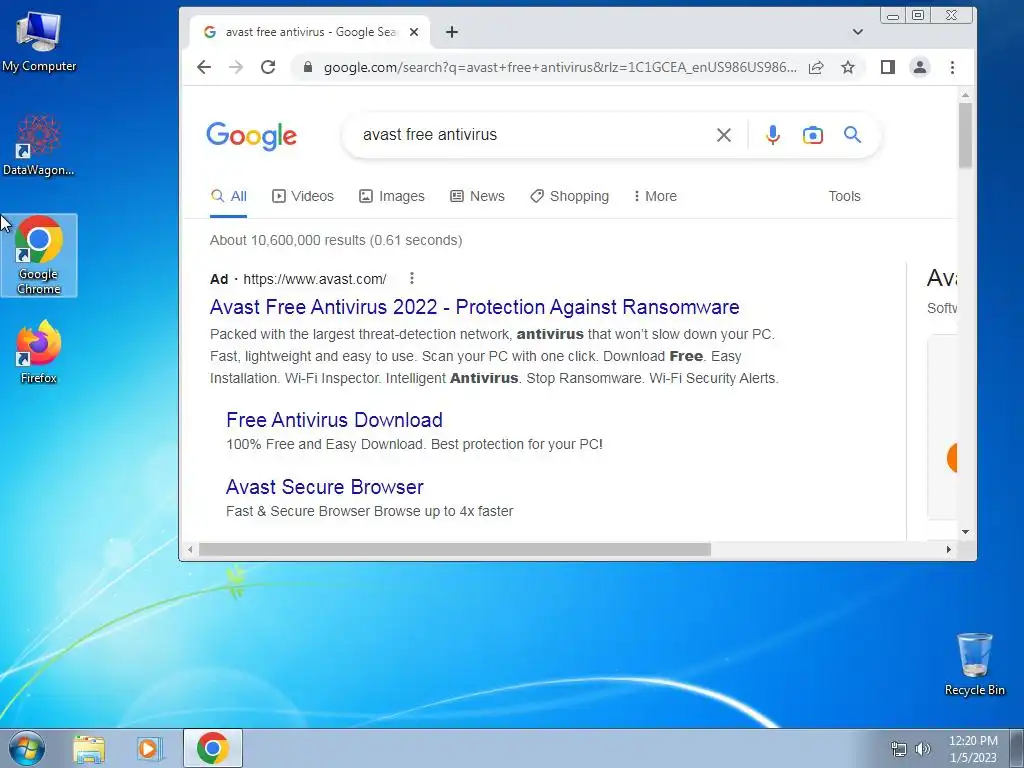The height and width of the screenshot is (768, 1024).
Task: Click the Chrome taskbar button
Action: 212,748
